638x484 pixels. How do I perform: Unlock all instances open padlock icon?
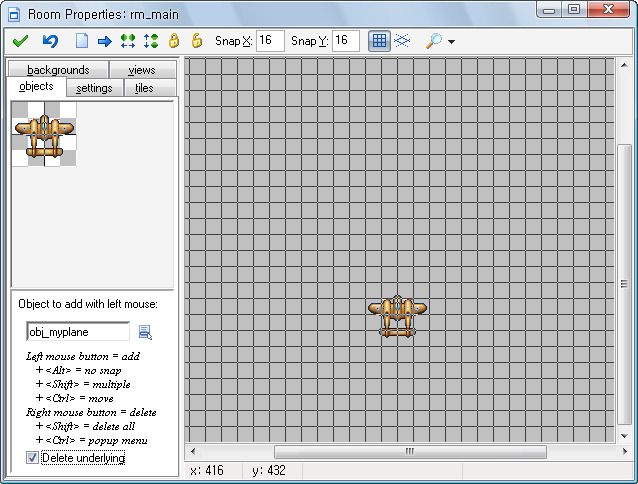click(197, 41)
